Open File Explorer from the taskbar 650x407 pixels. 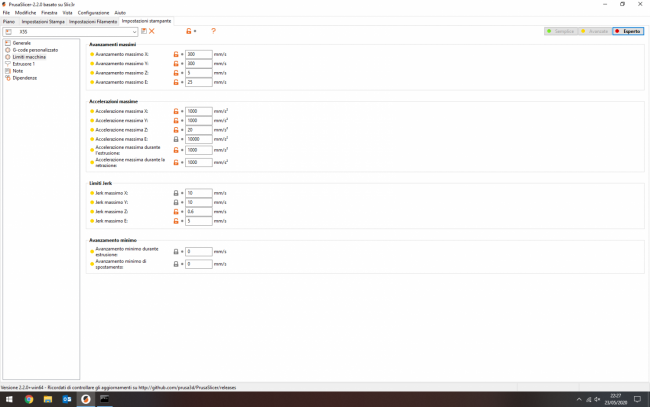48,399
